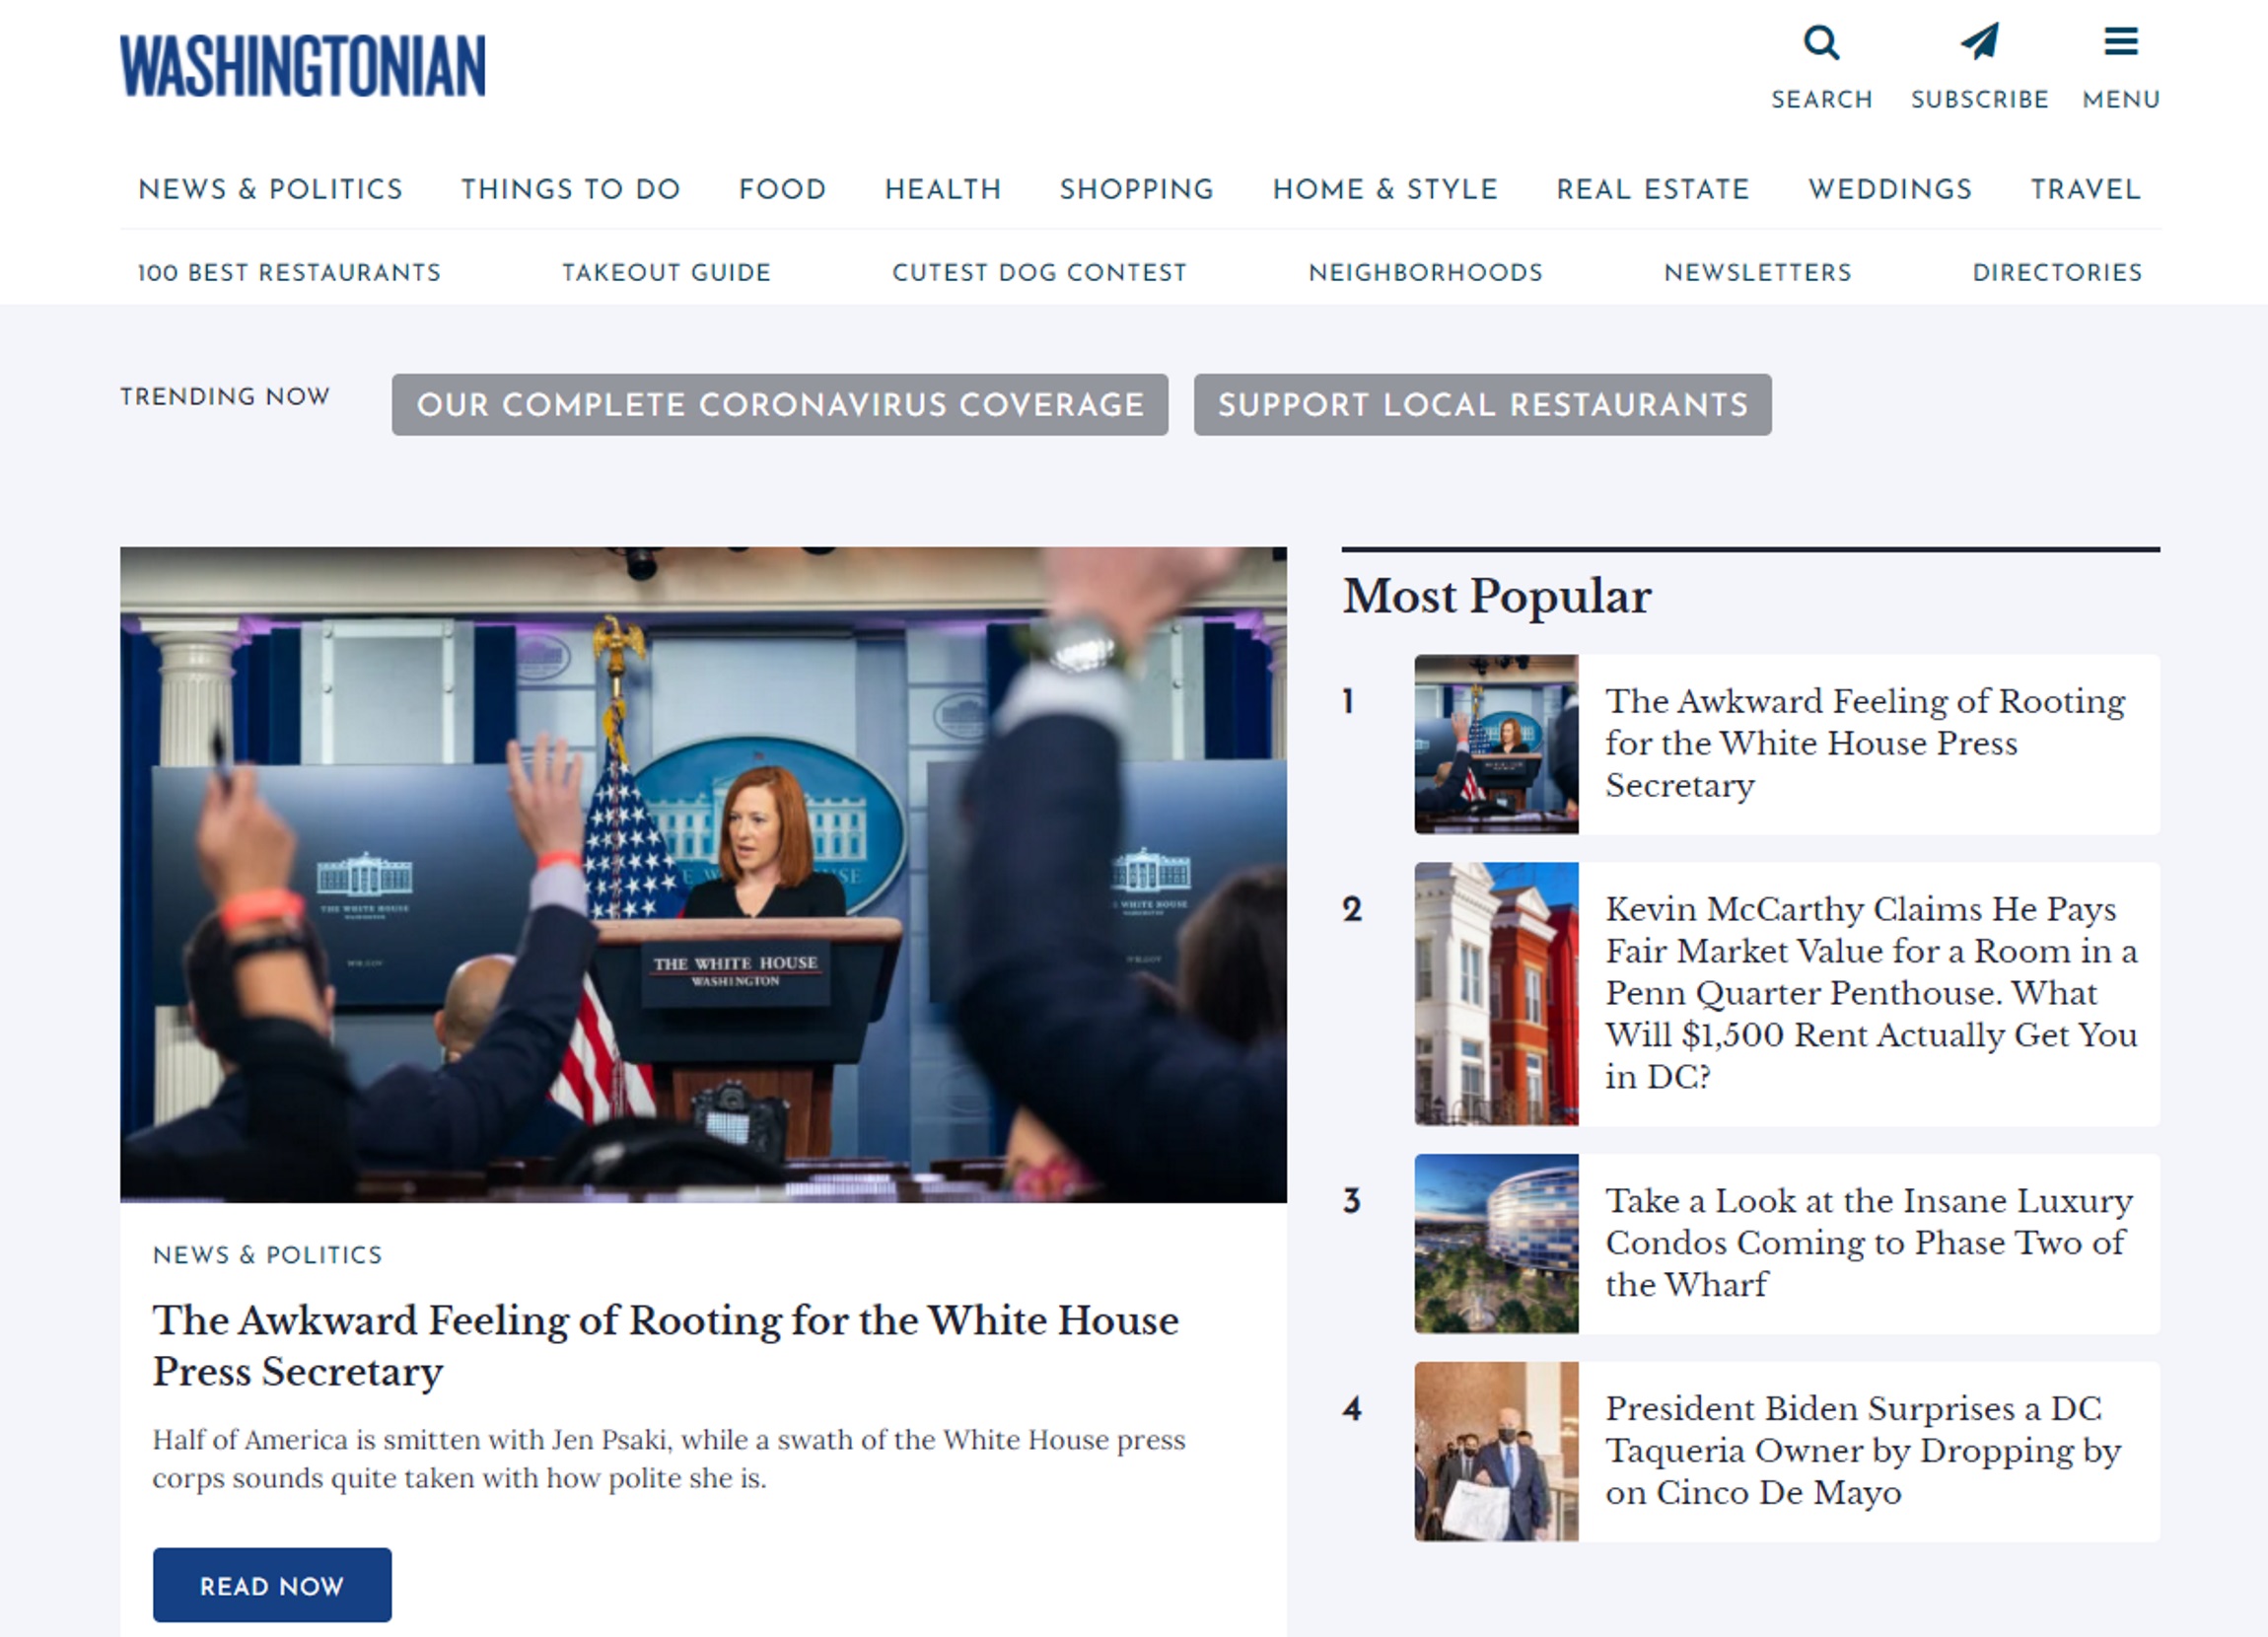Open the Most Popular press secretary headline
2268x1637 pixels.
click(x=1865, y=743)
